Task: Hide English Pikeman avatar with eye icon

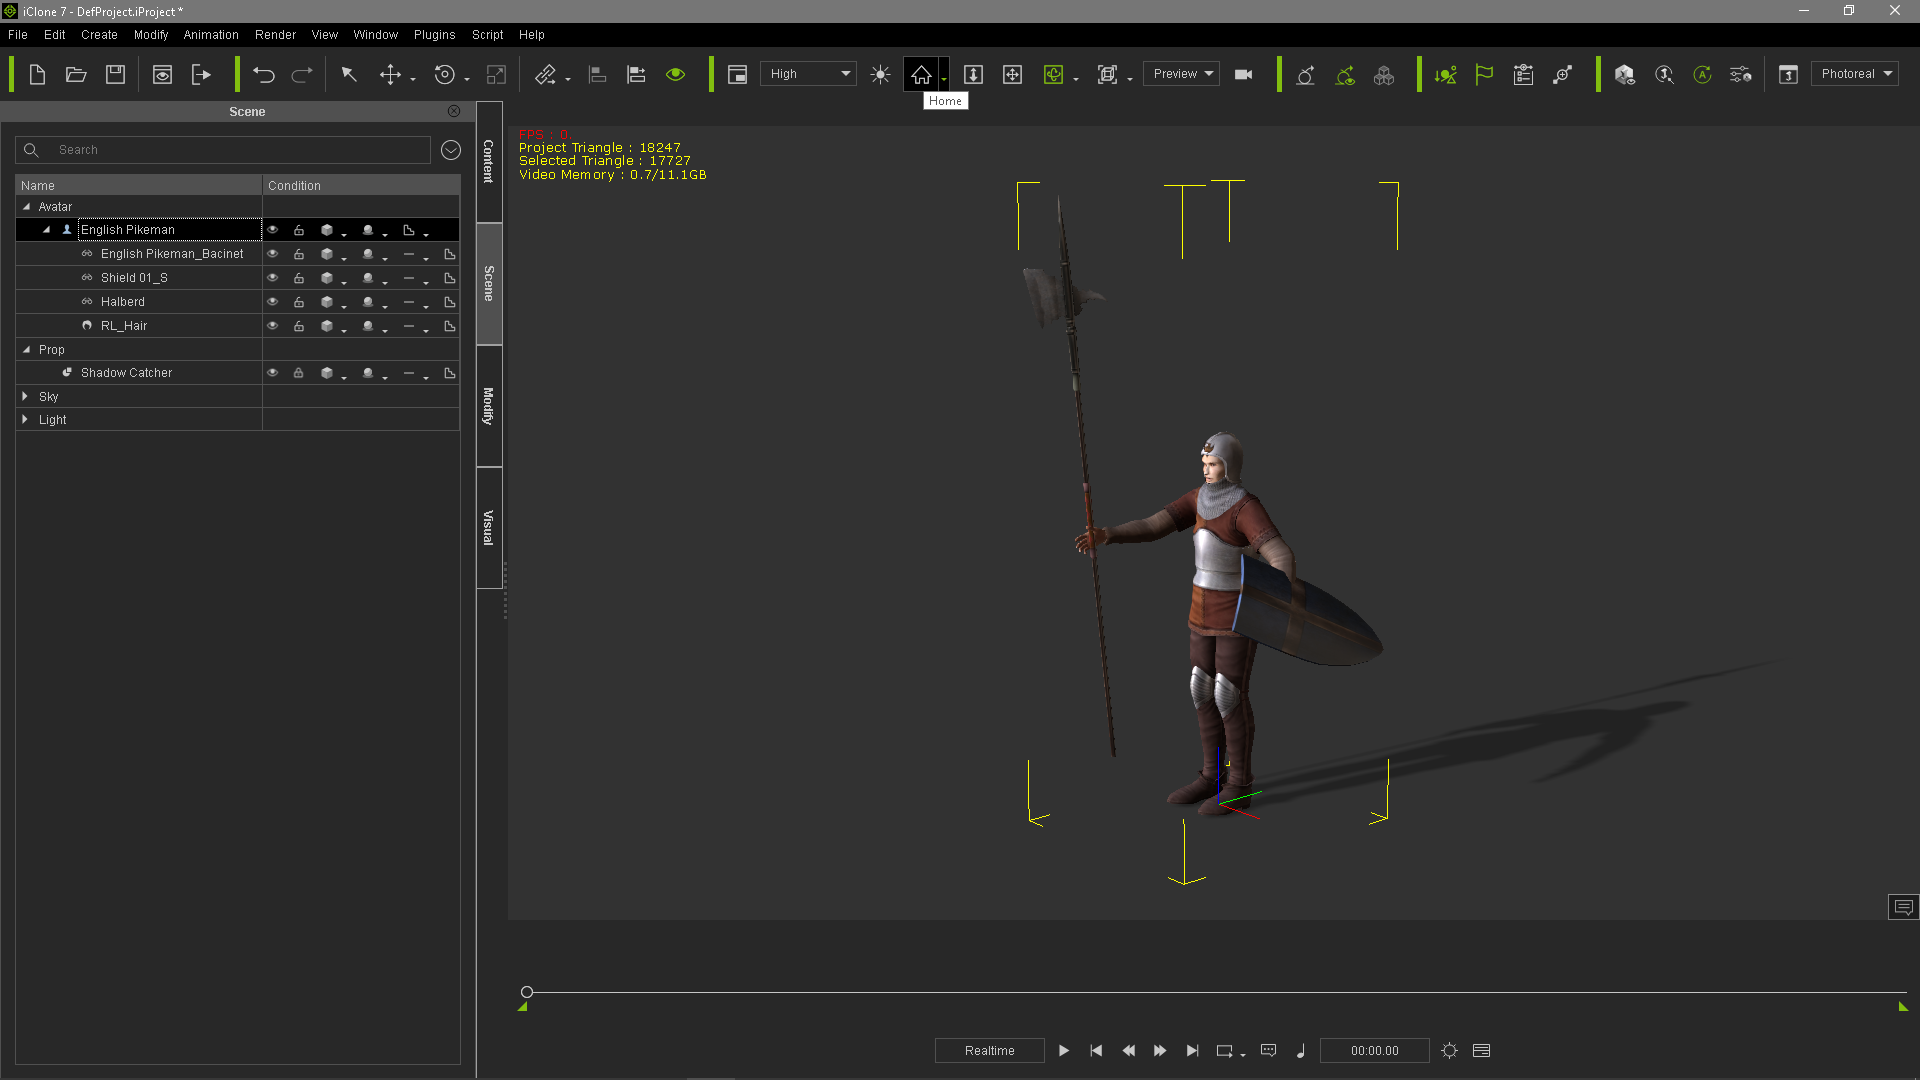Action: click(272, 230)
